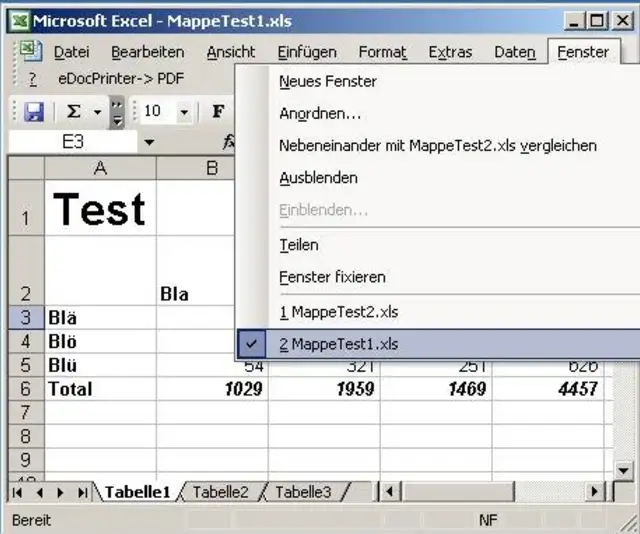Screen dimensions: 640x534
Task: Choose Anordnen... from Fenster menu
Action: [x=438, y=113]
